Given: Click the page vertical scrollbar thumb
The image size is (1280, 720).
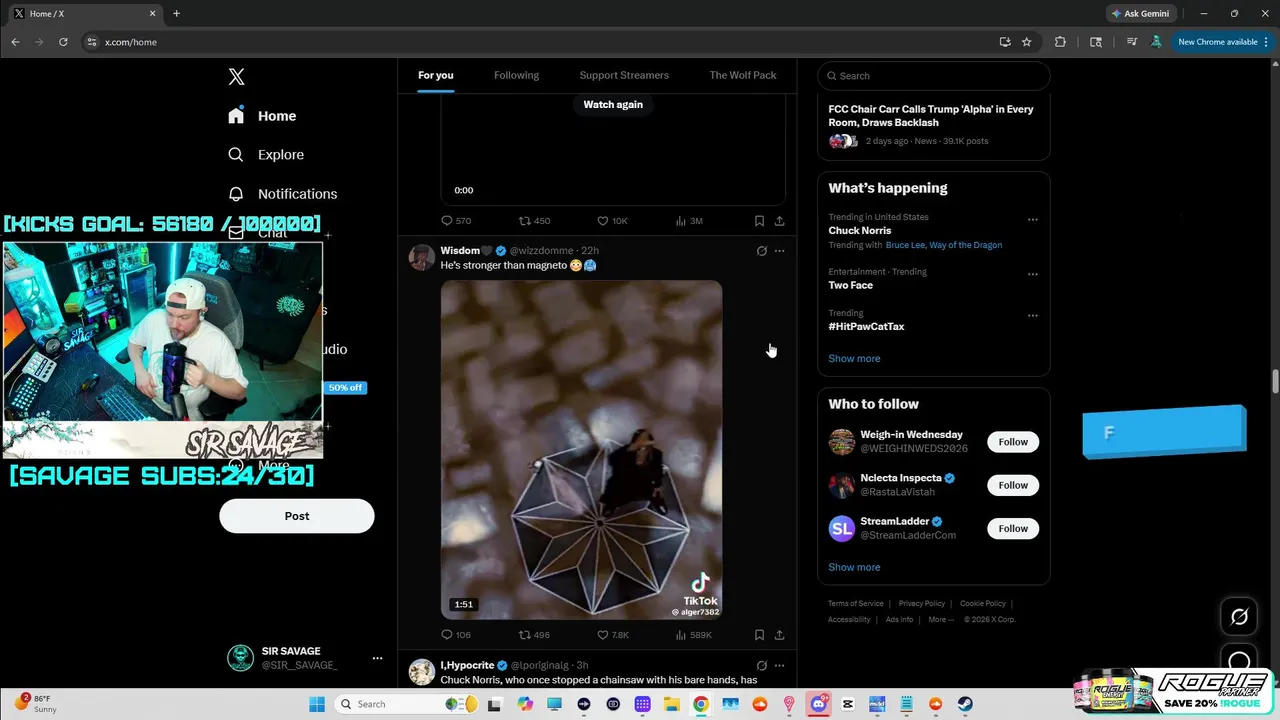Looking at the screenshot, I should click(x=1275, y=382).
